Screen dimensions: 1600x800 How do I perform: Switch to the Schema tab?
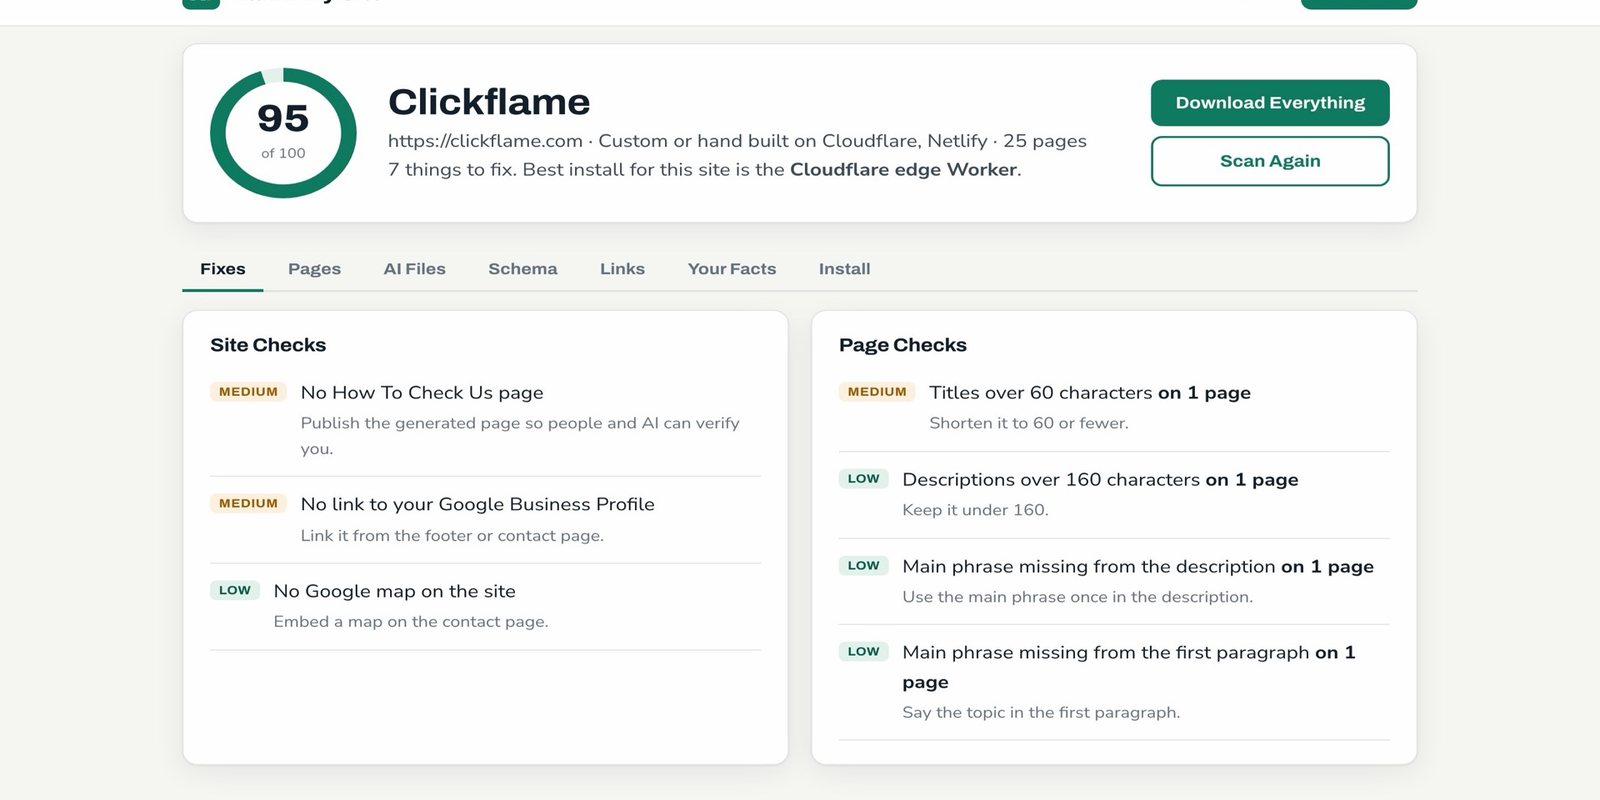click(523, 269)
